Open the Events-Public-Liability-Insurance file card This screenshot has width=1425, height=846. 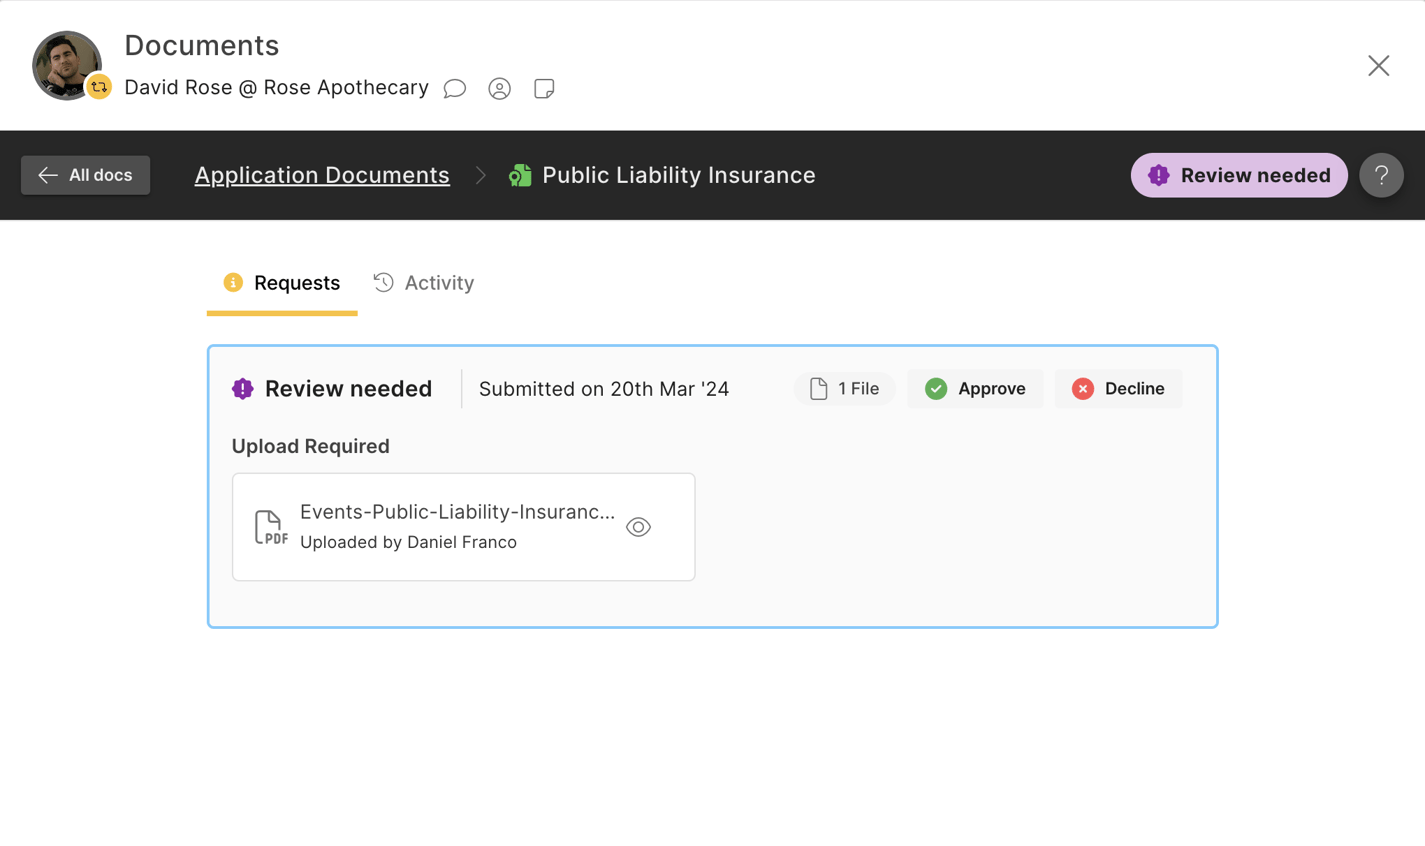[x=463, y=526]
